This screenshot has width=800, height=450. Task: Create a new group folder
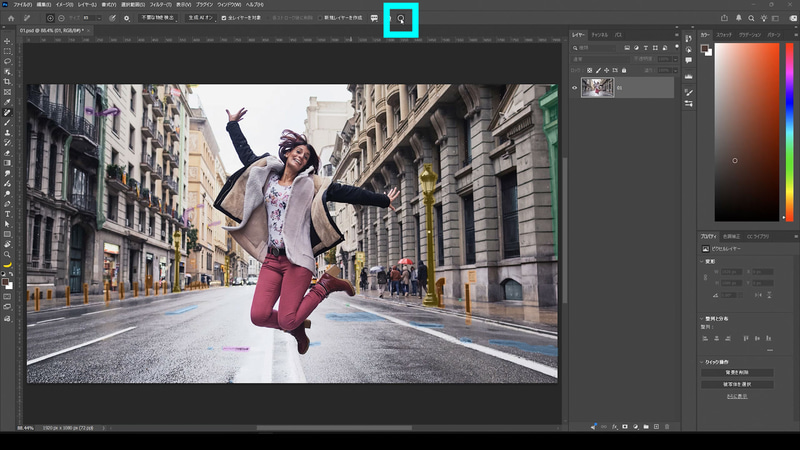(x=646, y=427)
